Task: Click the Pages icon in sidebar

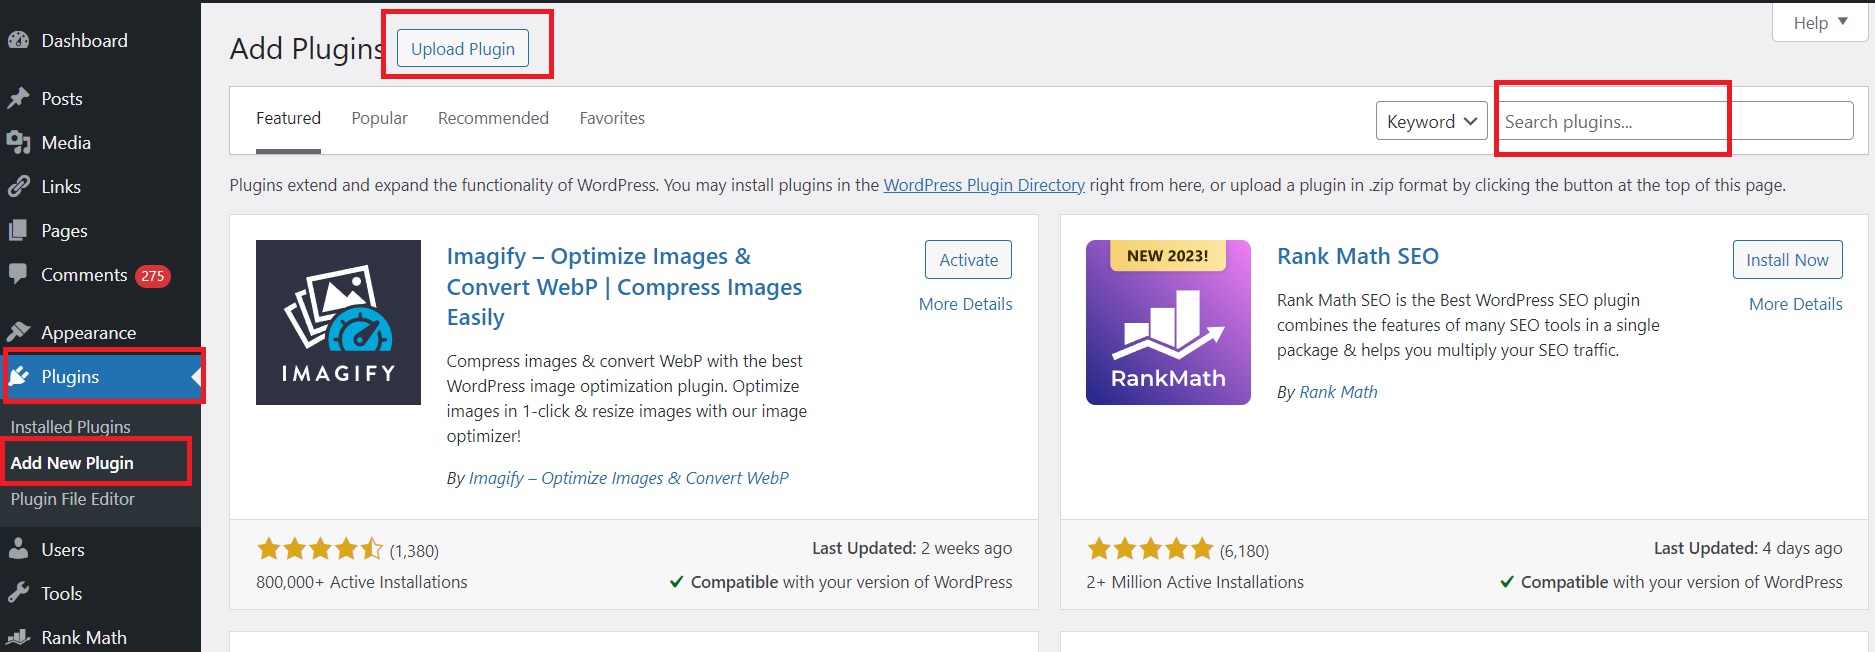Action: 18,231
